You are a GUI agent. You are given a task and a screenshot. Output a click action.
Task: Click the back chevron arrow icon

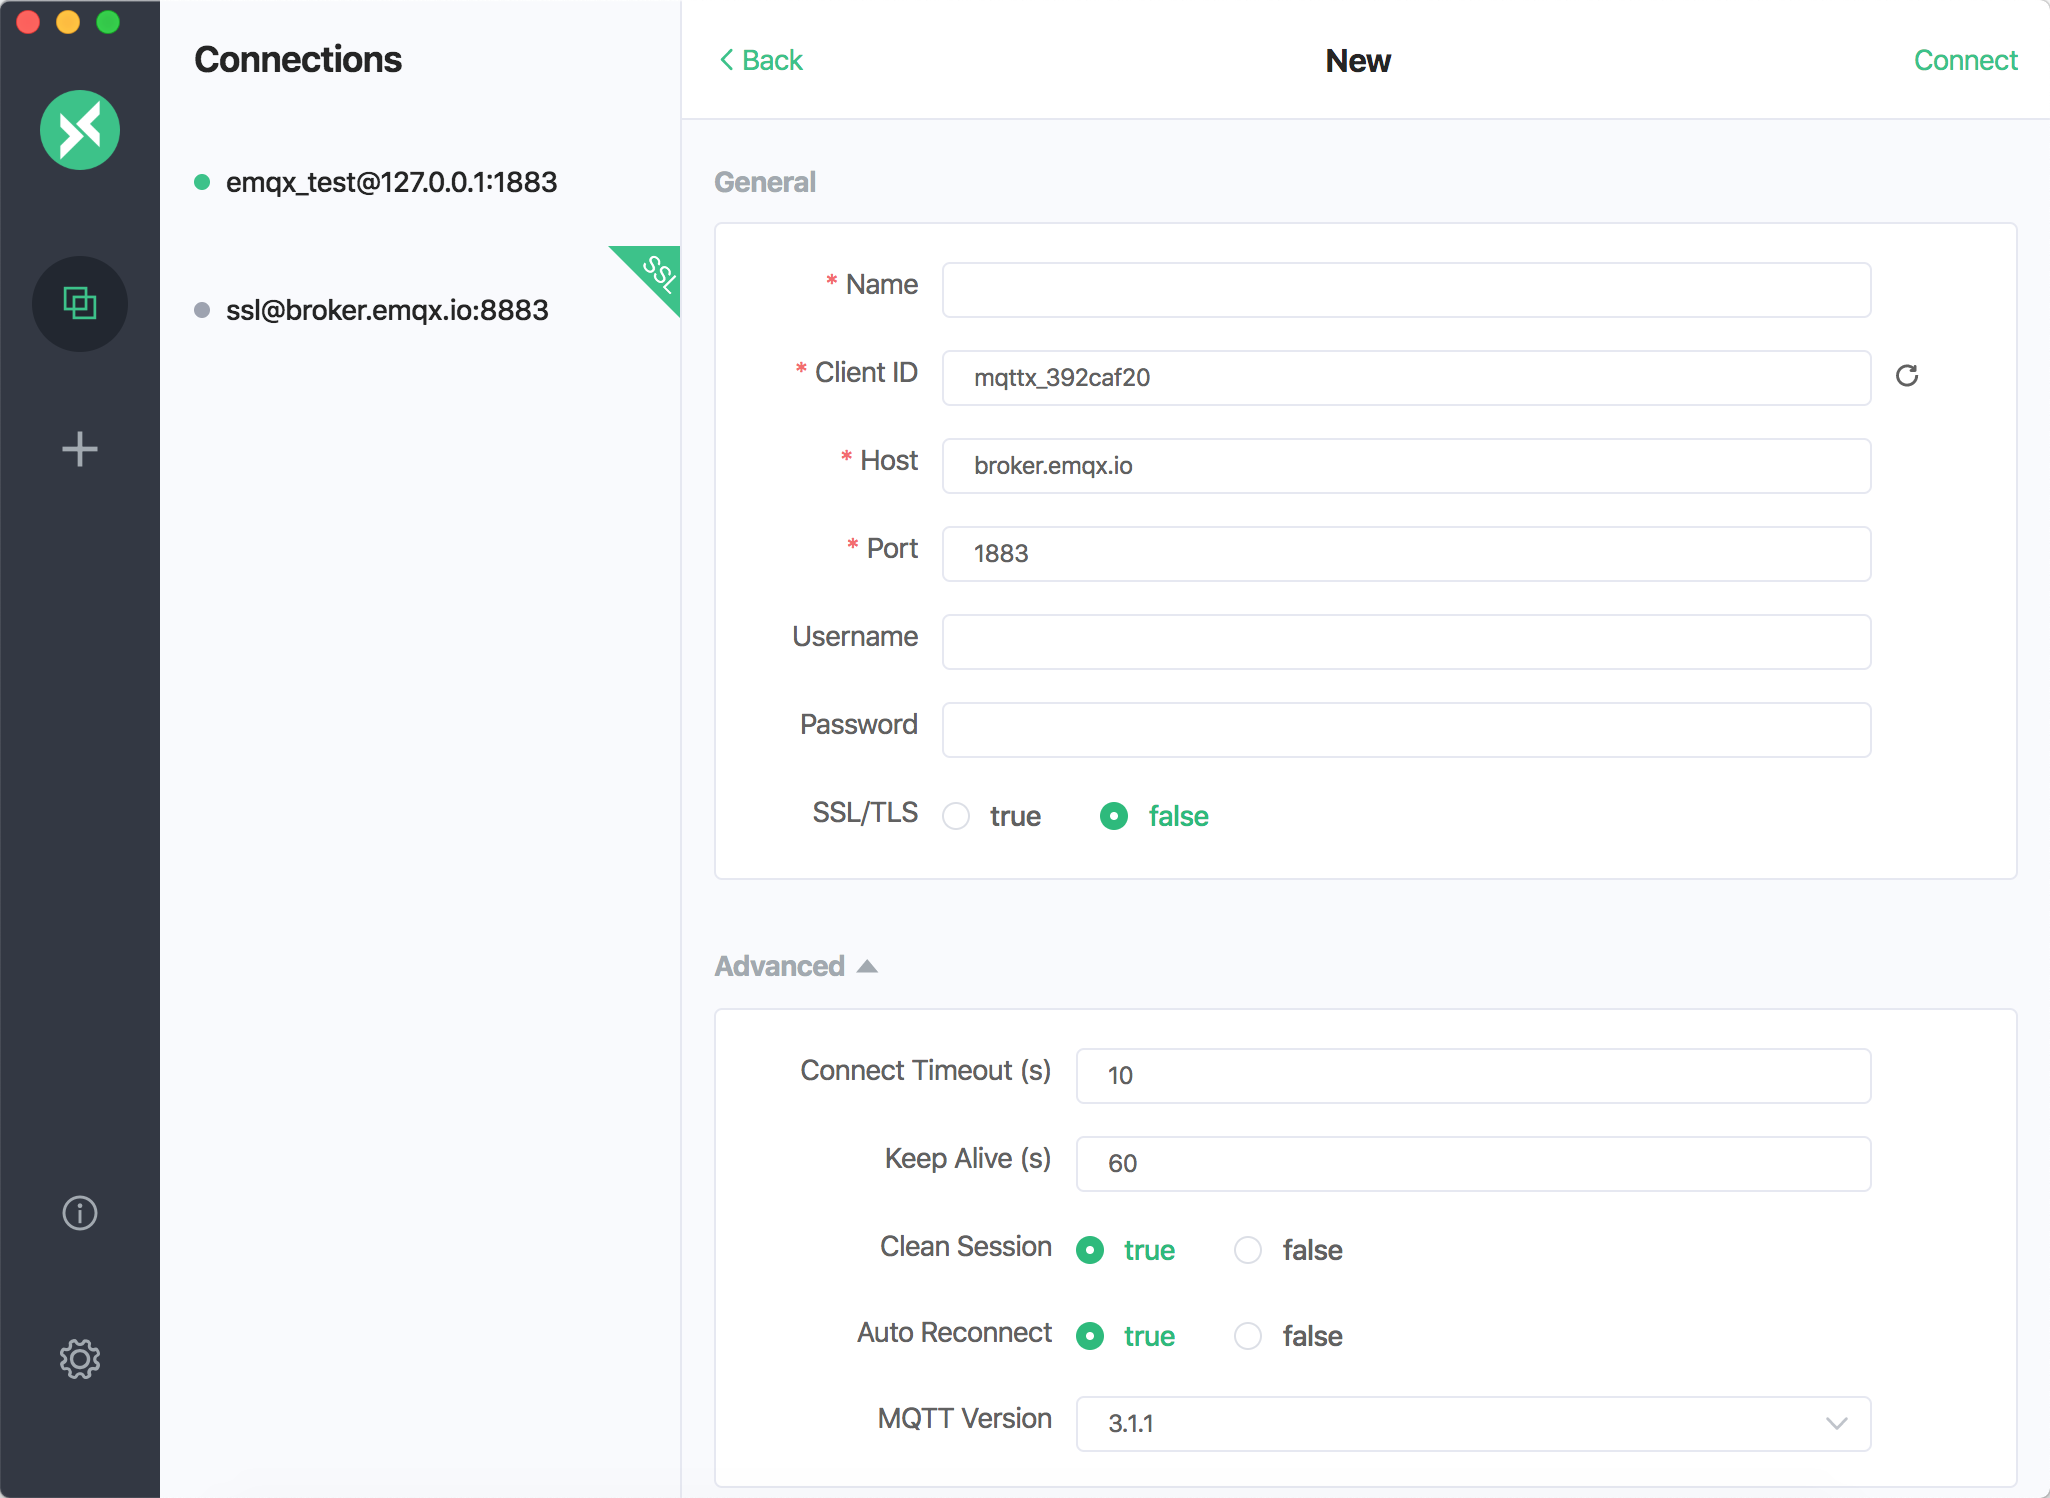(726, 60)
